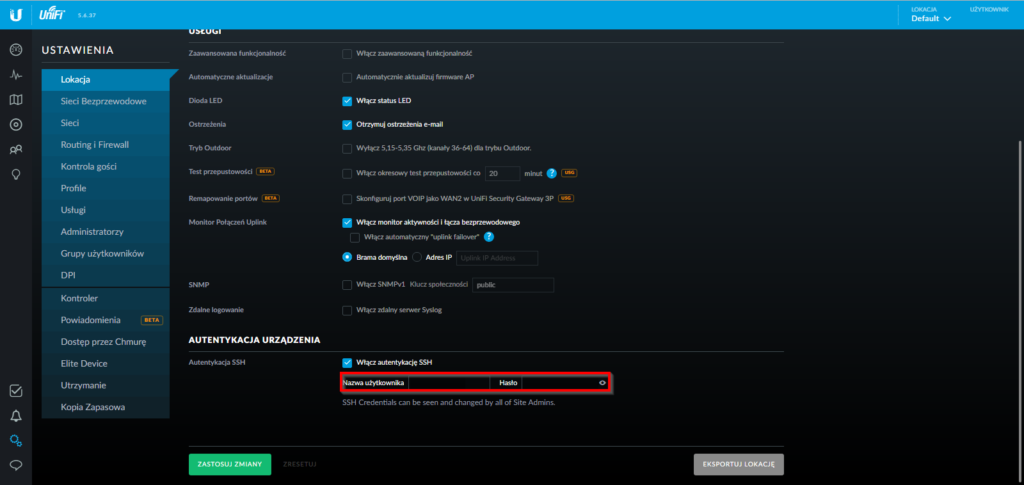This screenshot has width=1024, height=485.
Task: Open the live chat support icon
Action: click(x=16, y=465)
